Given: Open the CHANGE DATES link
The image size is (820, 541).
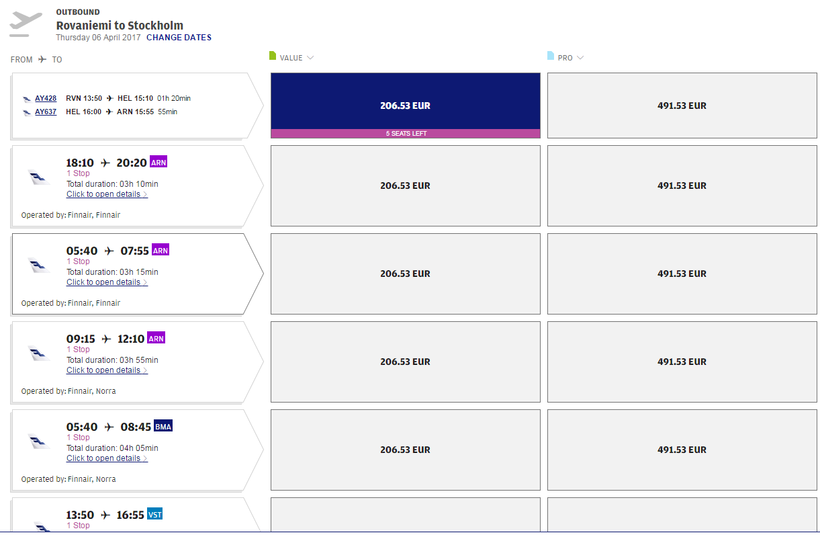Looking at the screenshot, I should [x=179, y=38].
